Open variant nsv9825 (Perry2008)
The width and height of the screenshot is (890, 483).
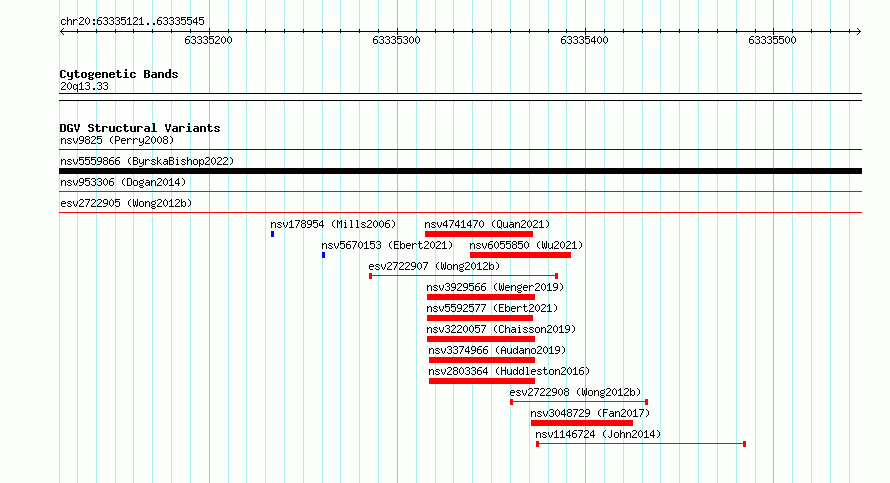pos(117,140)
